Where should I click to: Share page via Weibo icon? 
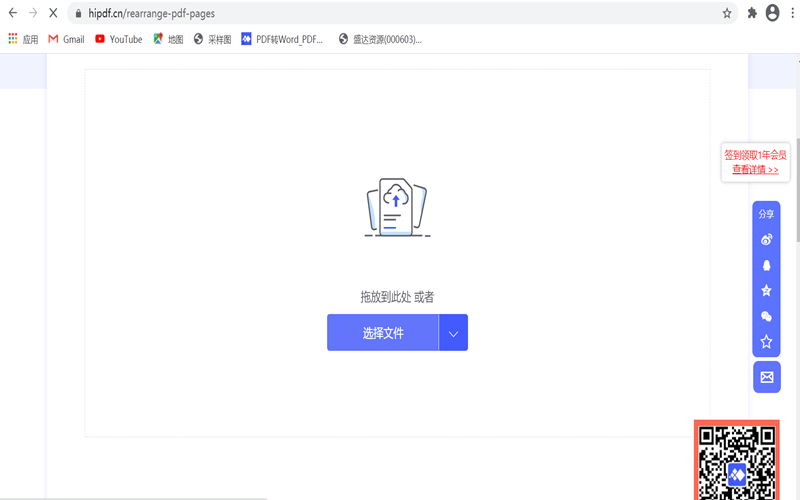766,240
